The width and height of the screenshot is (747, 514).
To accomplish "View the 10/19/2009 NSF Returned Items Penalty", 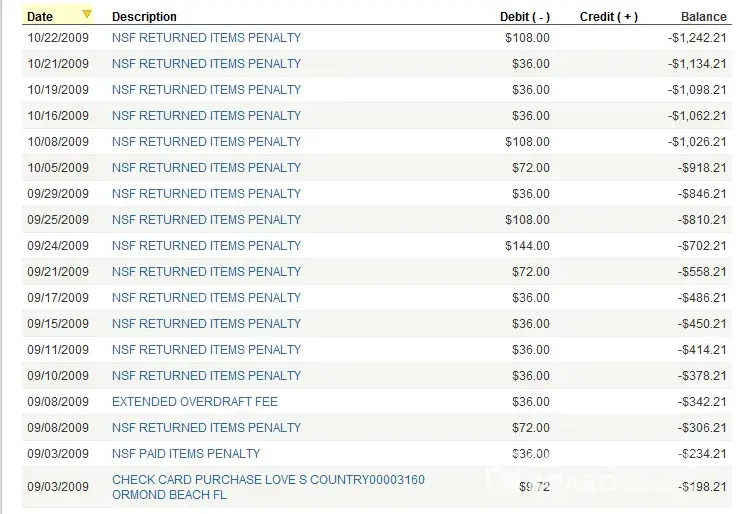I will 206,90.
